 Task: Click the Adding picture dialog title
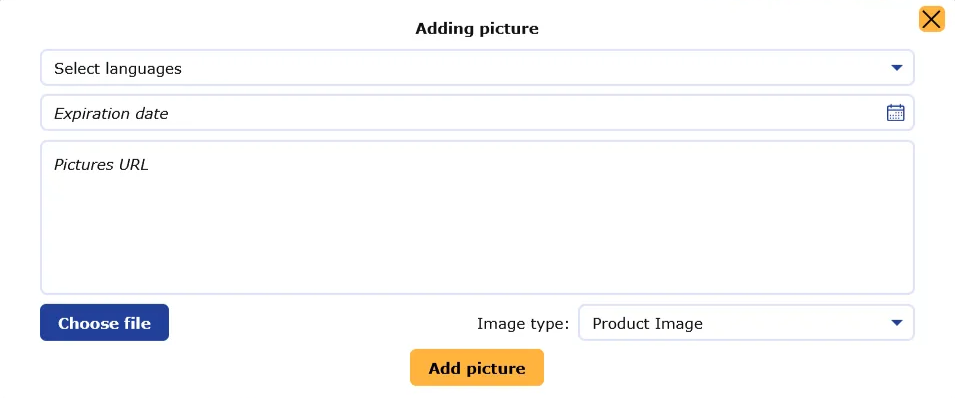pos(477,29)
